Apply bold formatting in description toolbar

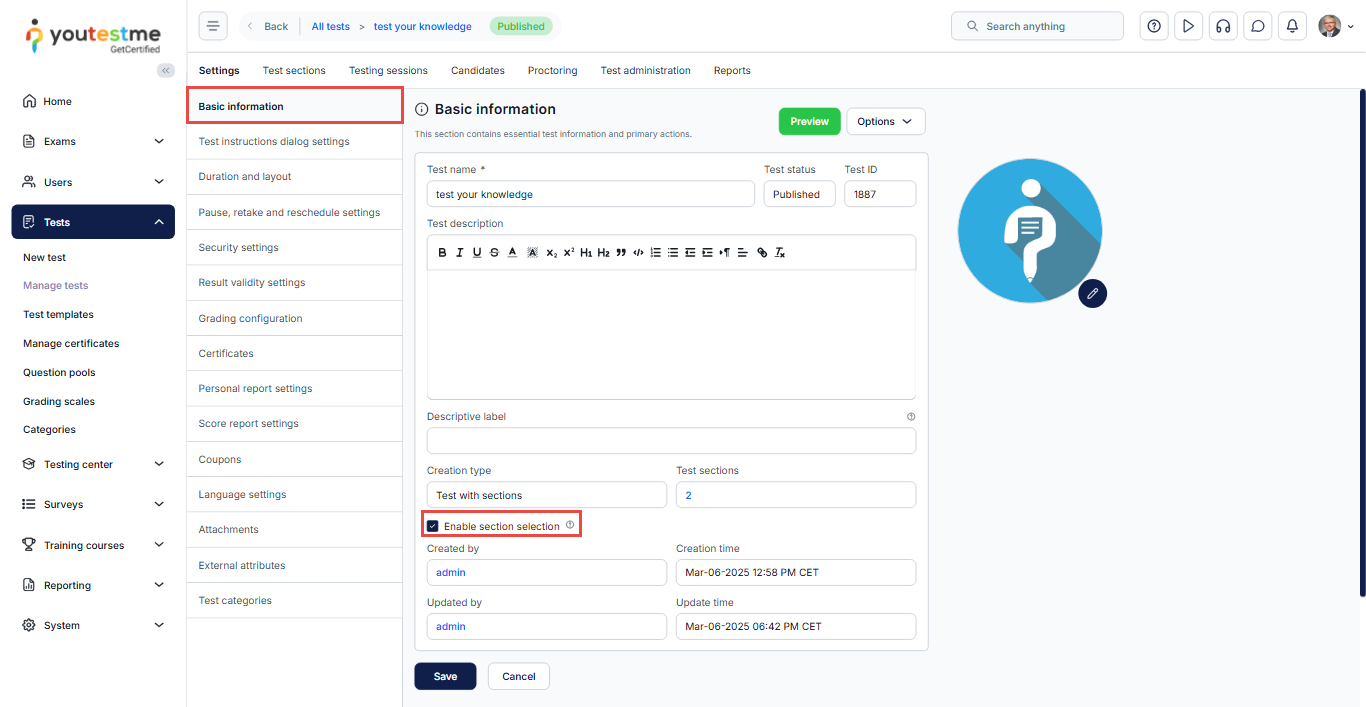(x=442, y=253)
